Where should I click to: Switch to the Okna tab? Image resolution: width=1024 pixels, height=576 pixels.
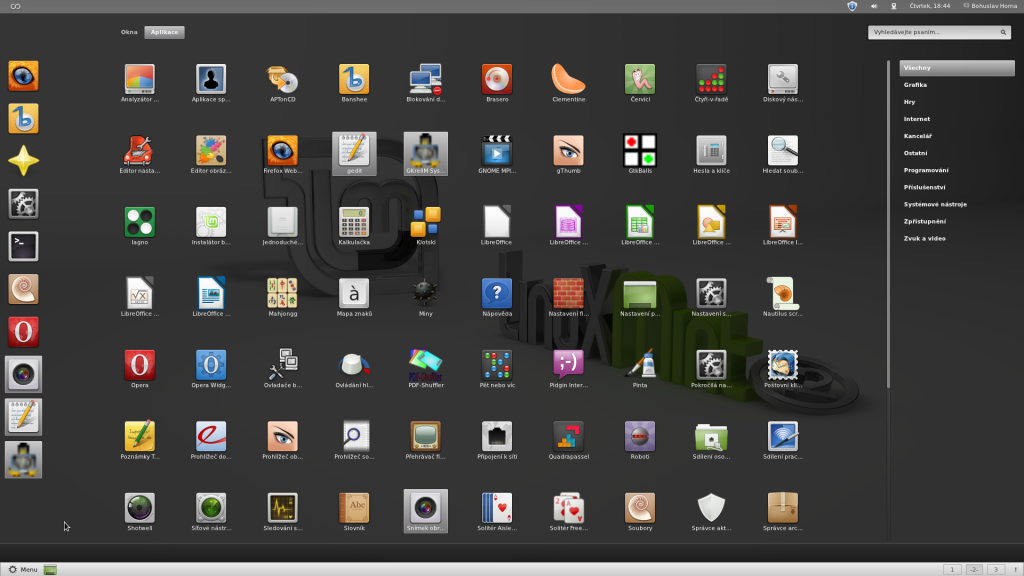pos(129,32)
